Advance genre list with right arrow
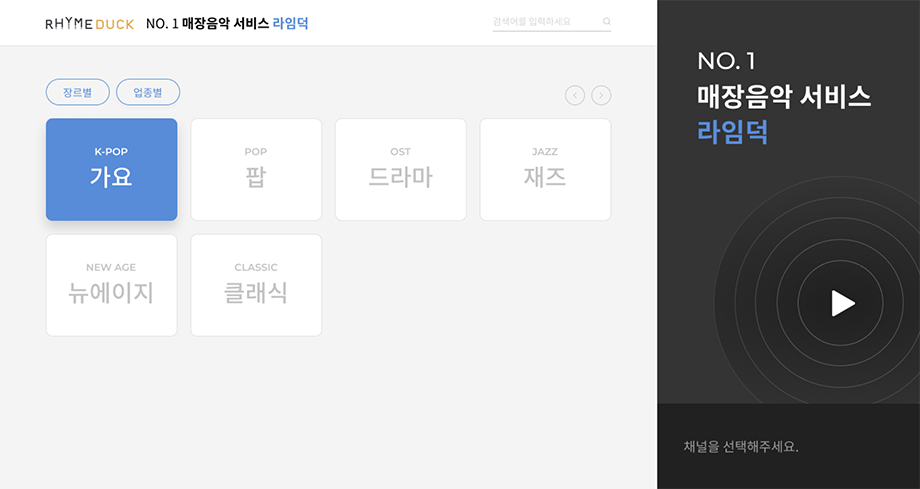 [x=601, y=95]
